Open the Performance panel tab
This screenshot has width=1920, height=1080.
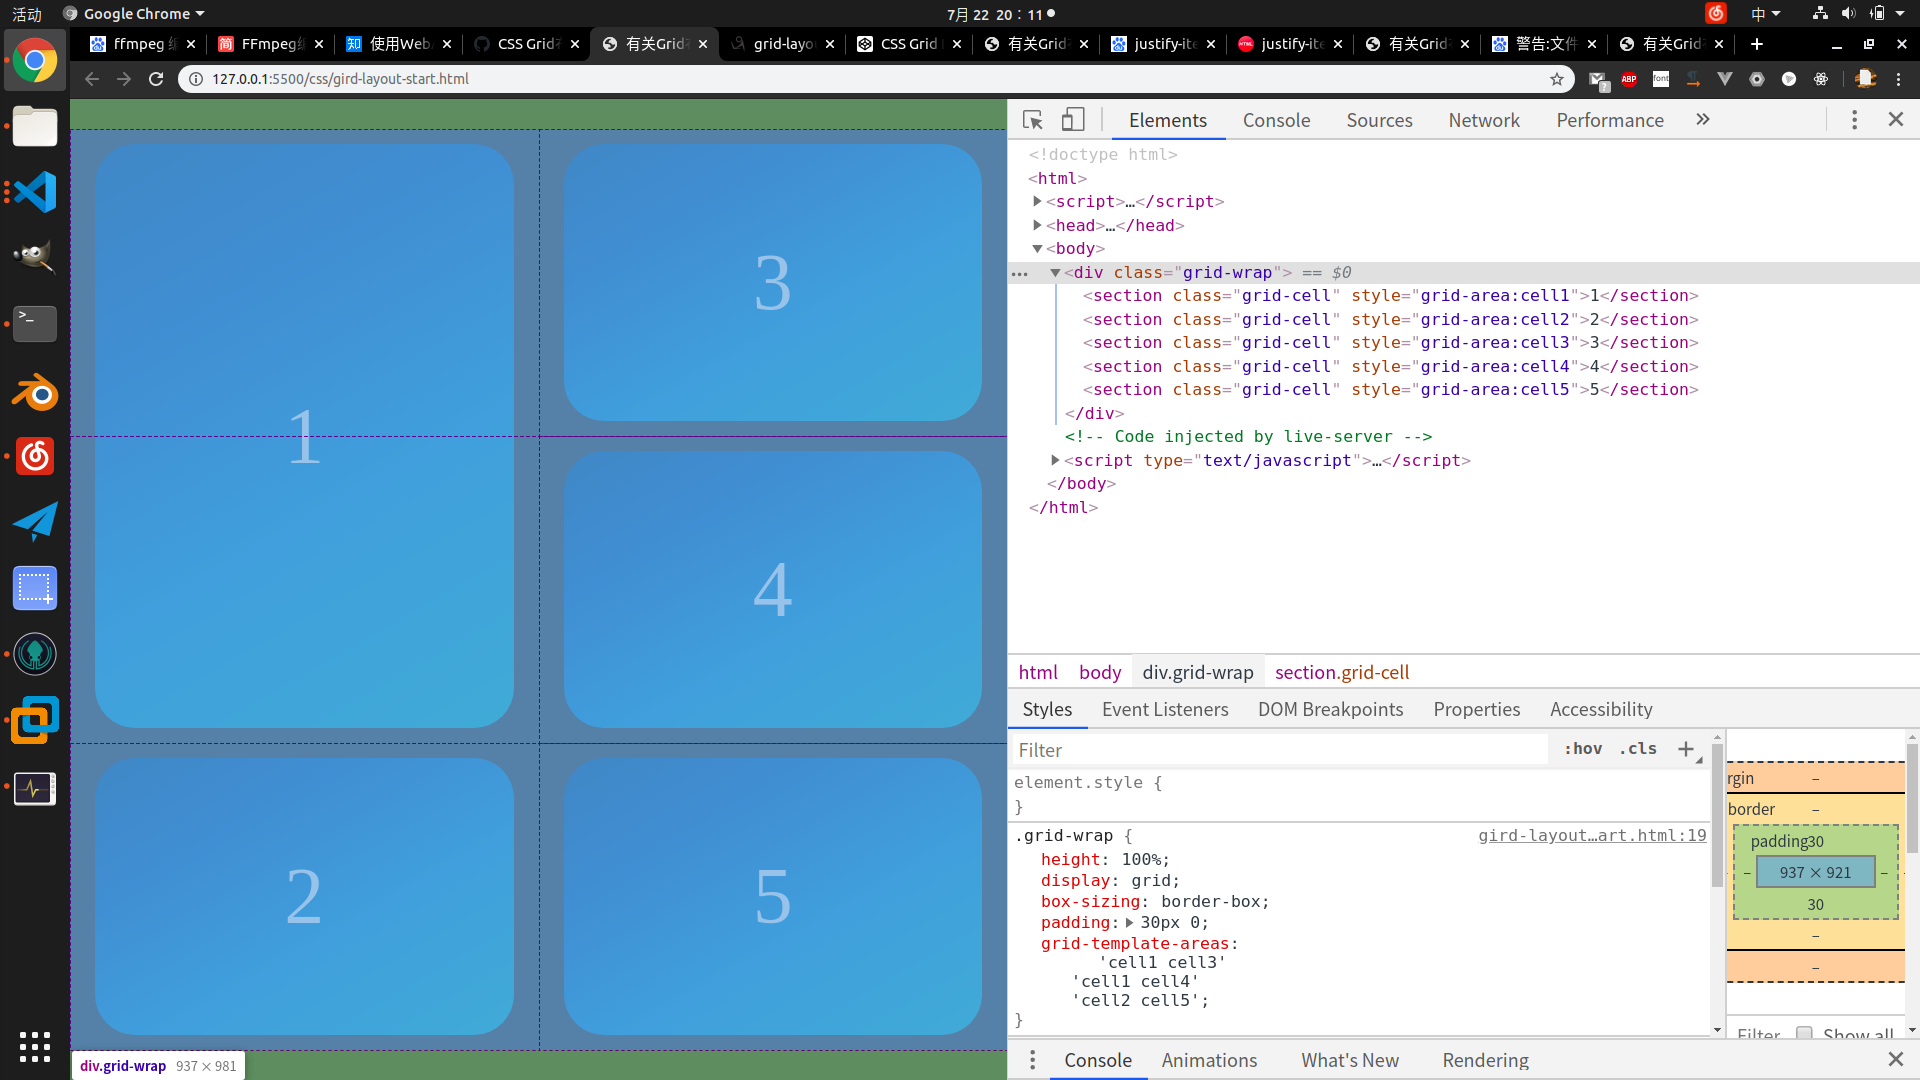click(x=1610, y=120)
